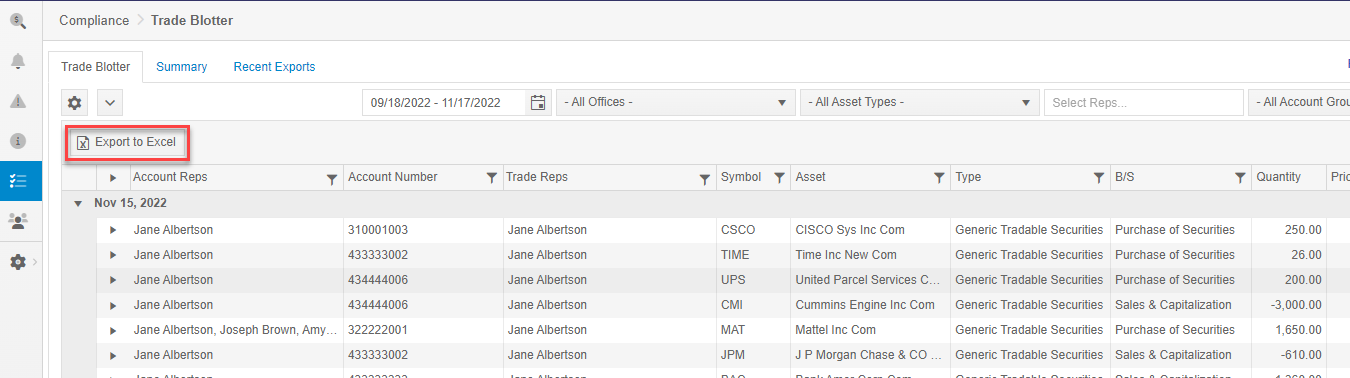Screen dimensions: 1350x378
Task: Expand all rows using the header arrow
Action: pyautogui.click(x=113, y=178)
